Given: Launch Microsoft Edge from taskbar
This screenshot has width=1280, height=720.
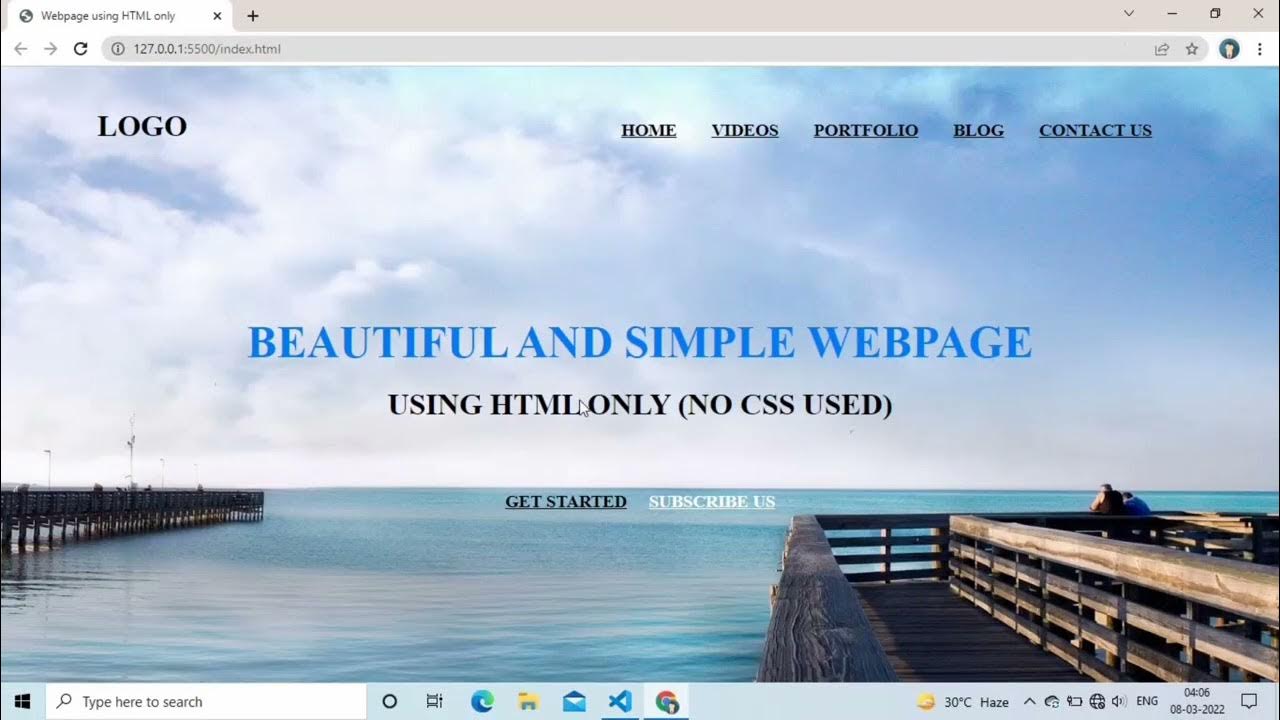Looking at the screenshot, I should 482,702.
